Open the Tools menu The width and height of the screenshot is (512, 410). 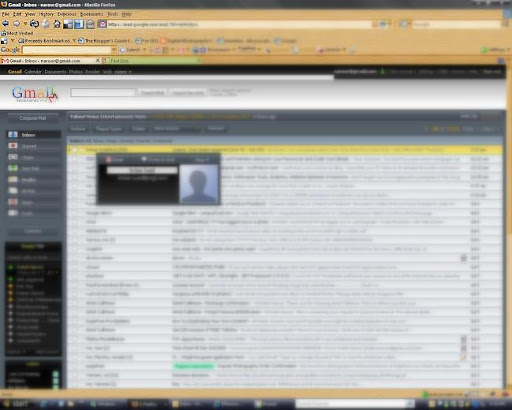[x=112, y=14]
